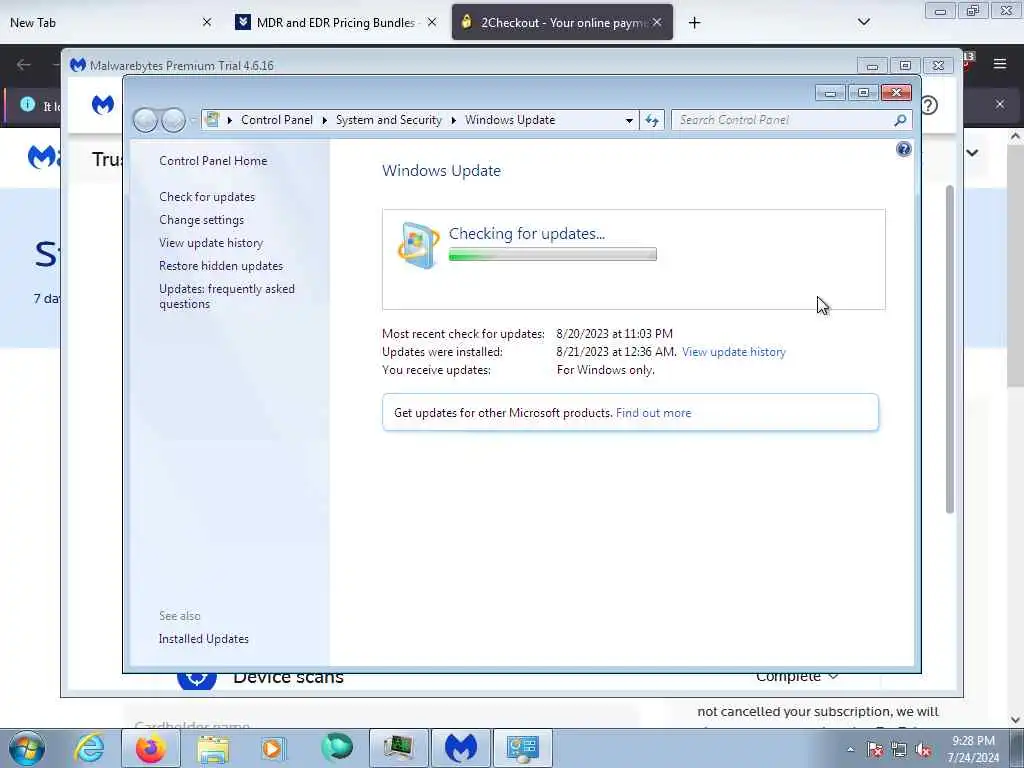Image resolution: width=1024 pixels, height=768 pixels.
Task: Open recent pages dropdown beside nav arrows
Action: 193,120
